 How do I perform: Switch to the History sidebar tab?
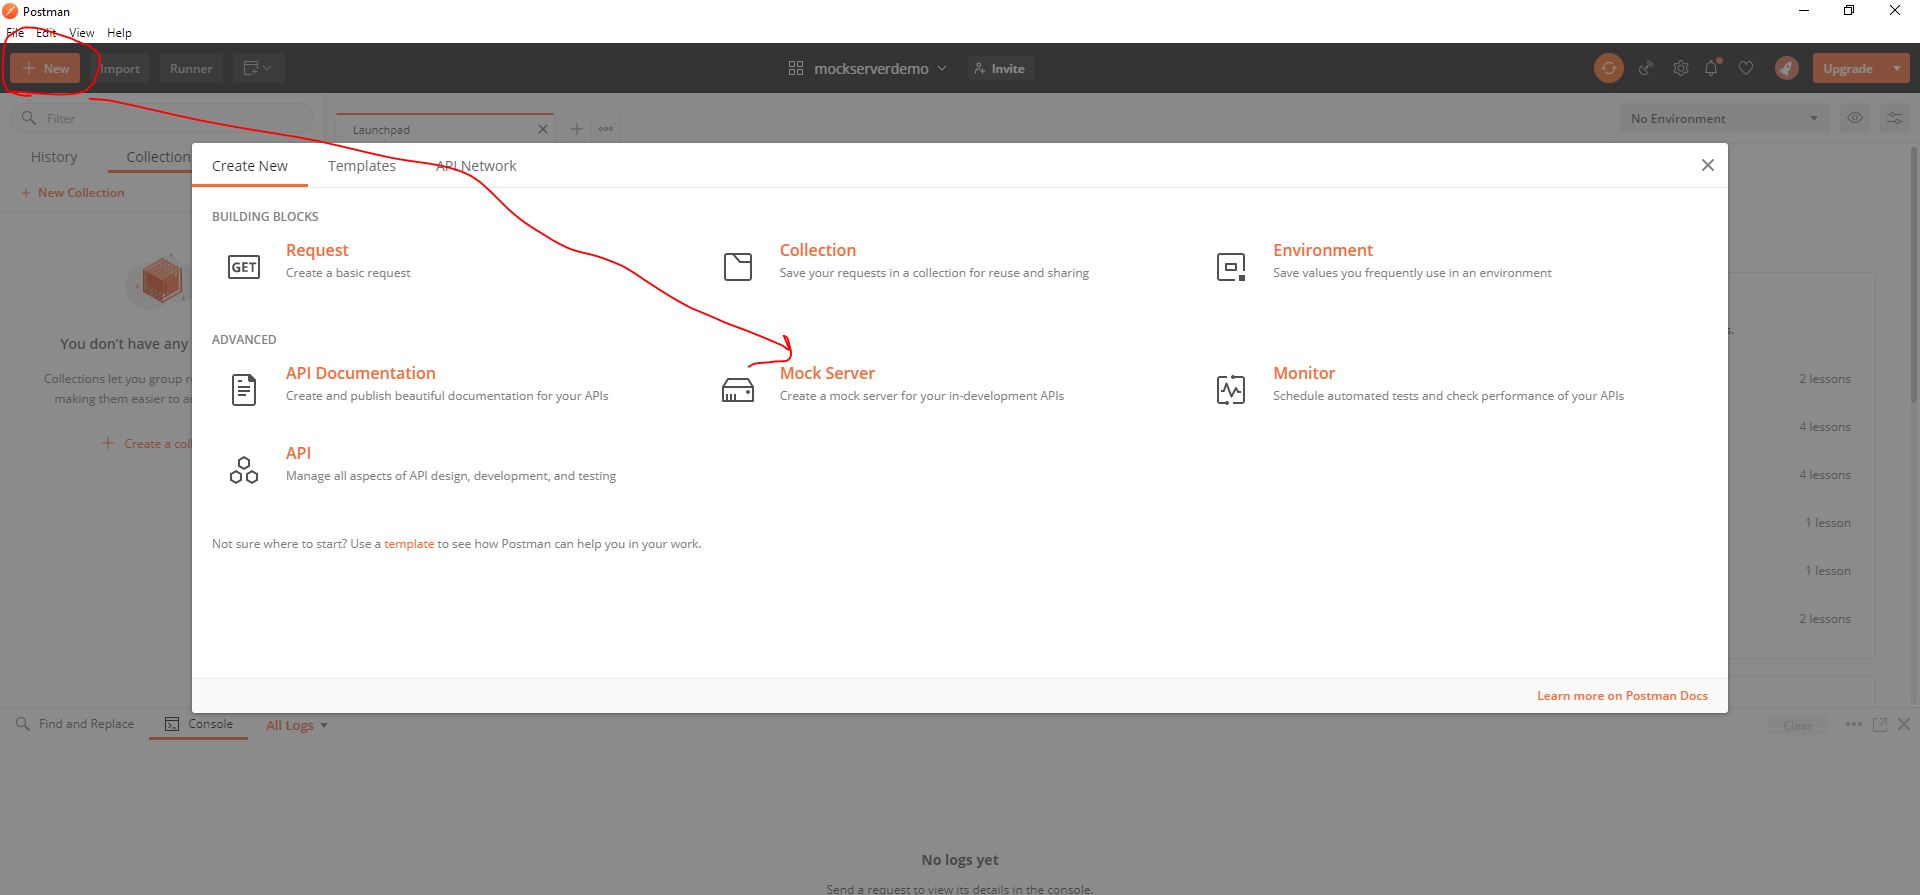click(54, 157)
